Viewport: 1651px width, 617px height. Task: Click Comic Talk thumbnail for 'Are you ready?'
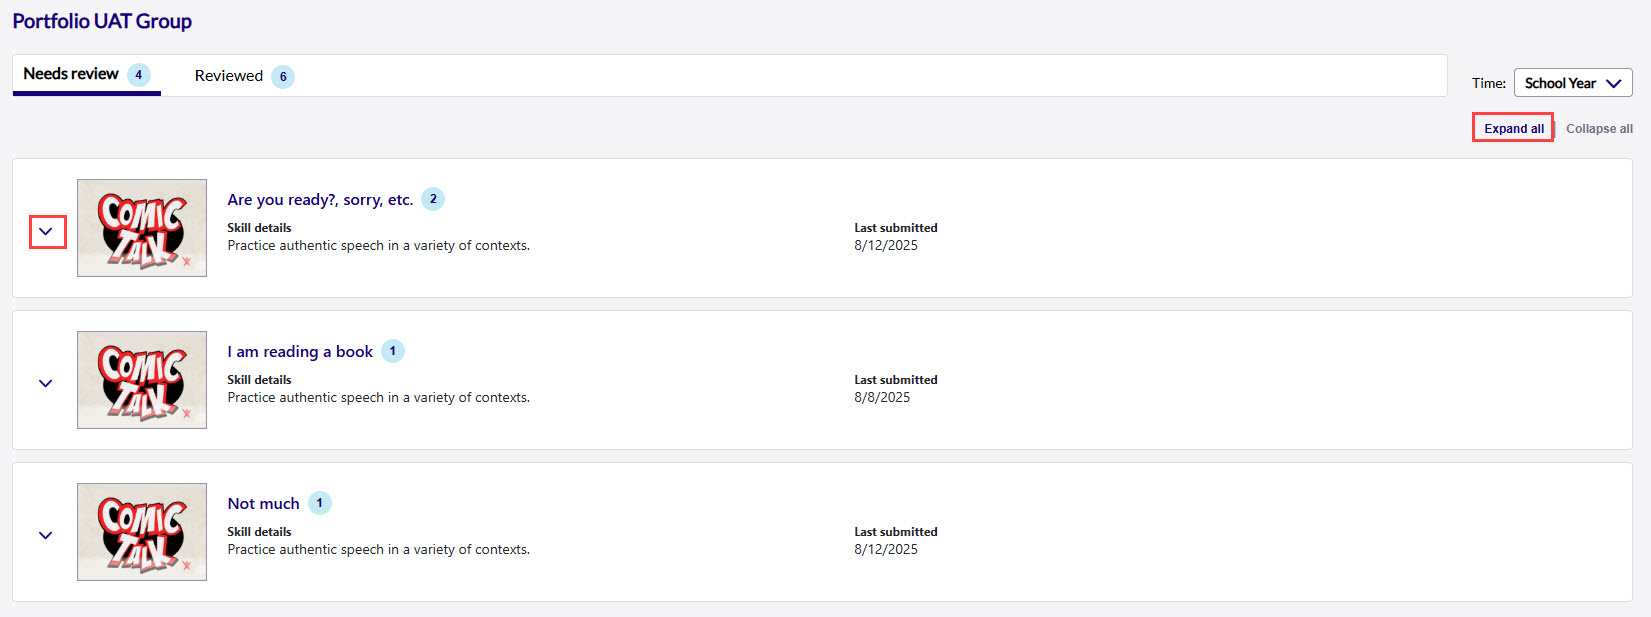(x=142, y=228)
